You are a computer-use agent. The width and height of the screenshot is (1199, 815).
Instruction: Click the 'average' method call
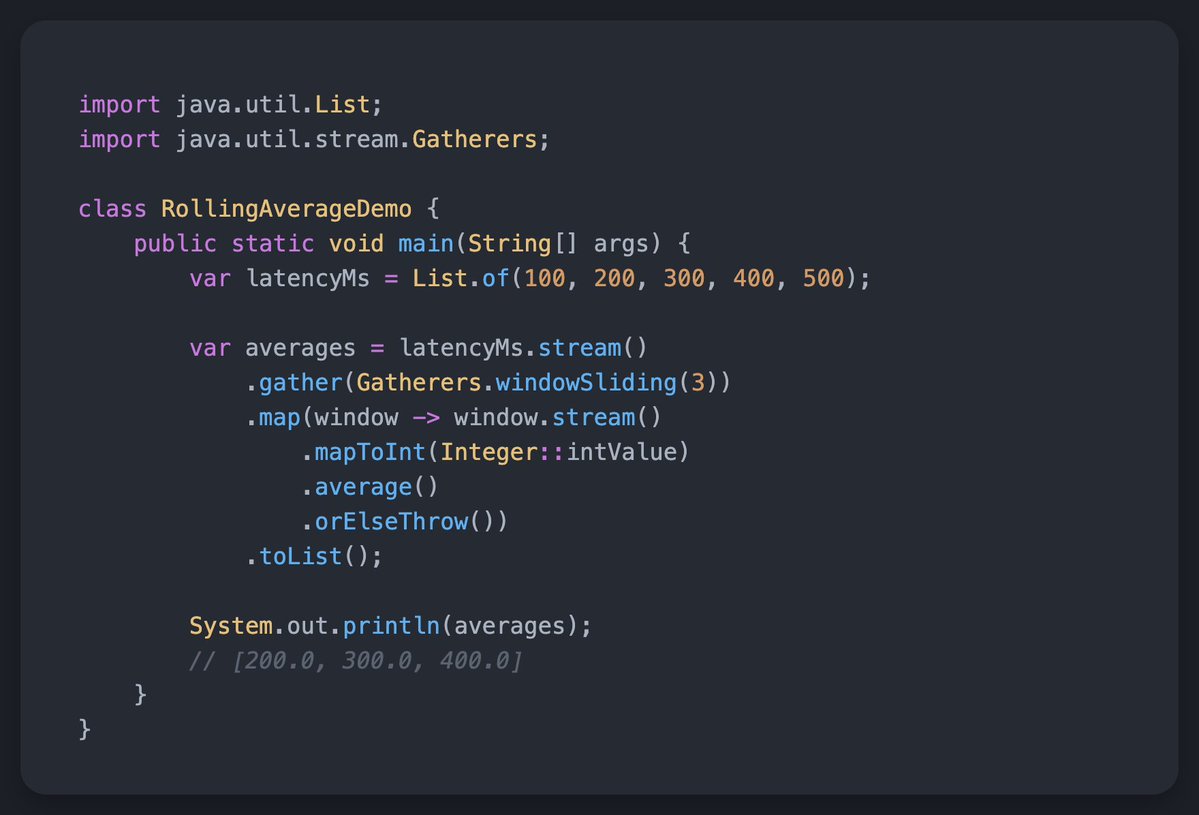coord(363,487)
